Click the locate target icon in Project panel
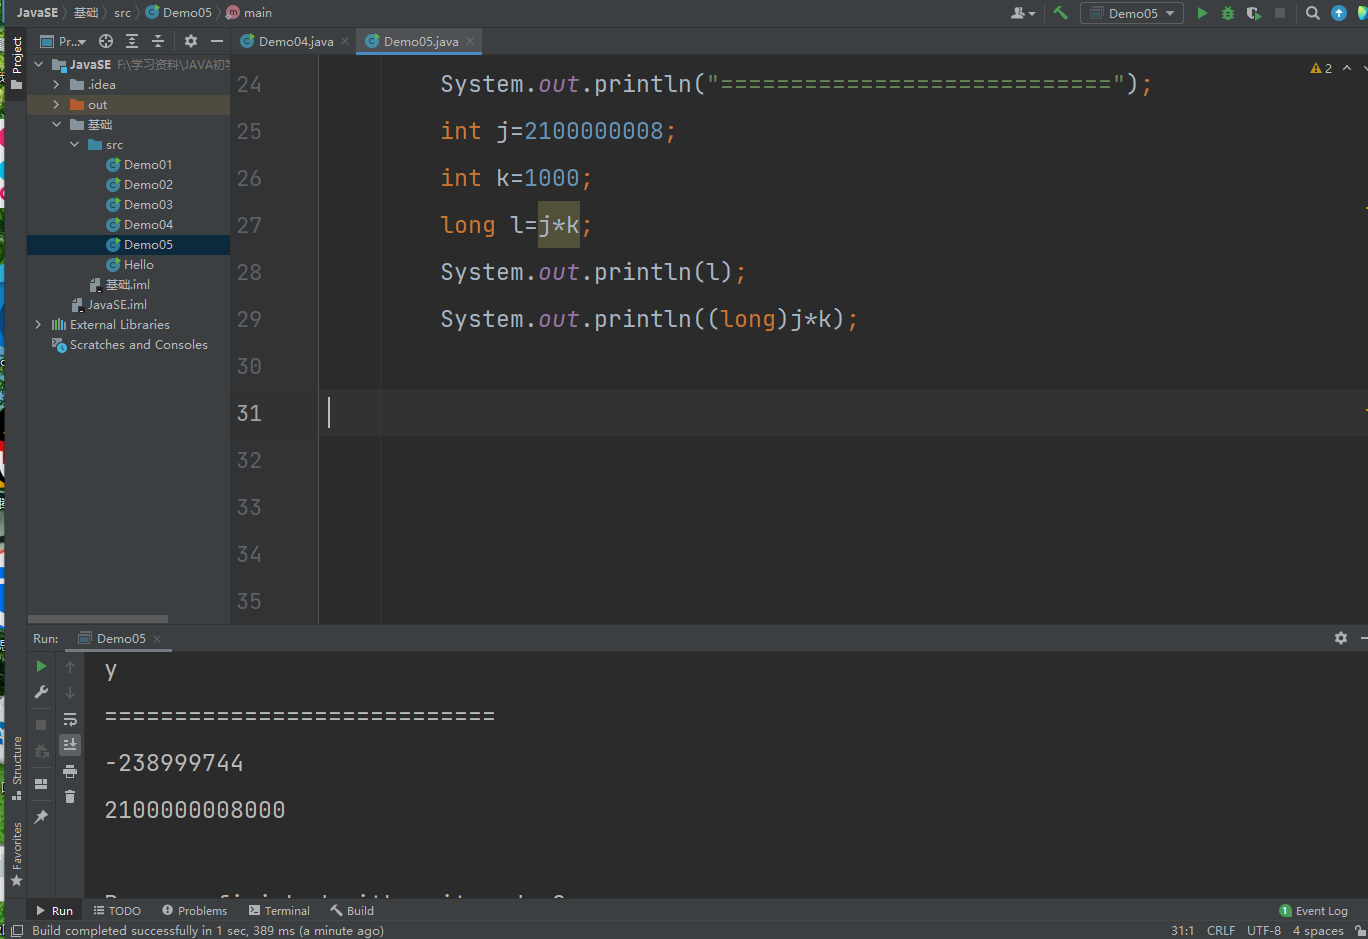The width and height of the screenshot is (1368, 939). coord(106,41)
